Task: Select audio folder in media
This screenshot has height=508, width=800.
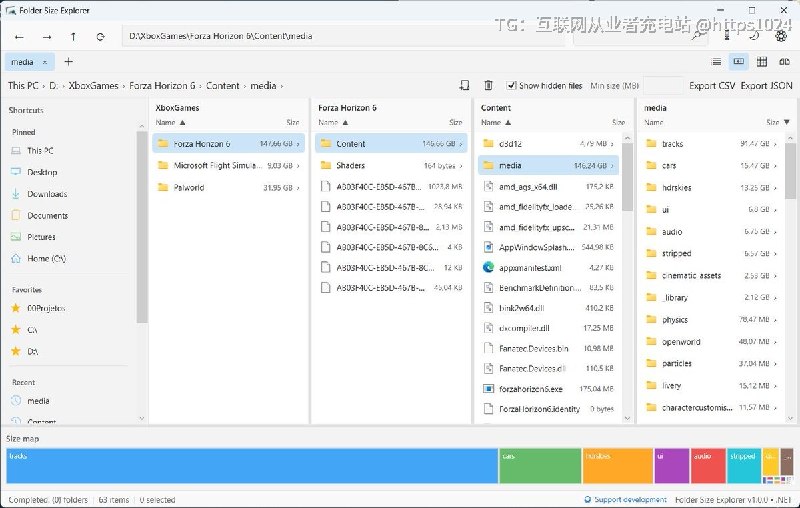Action: pyautogui.click(x=712, y=232)
